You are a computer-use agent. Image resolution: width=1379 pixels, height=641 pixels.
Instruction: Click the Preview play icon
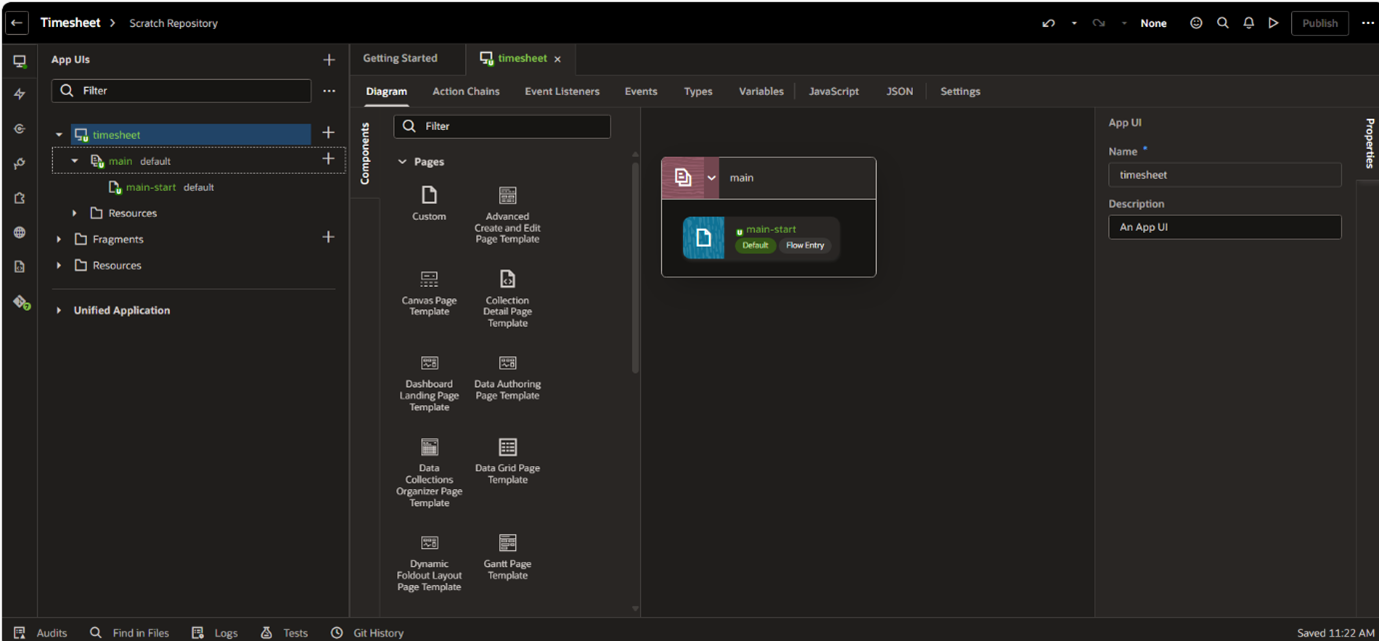pyautogui.click(x=1273, y=23)
